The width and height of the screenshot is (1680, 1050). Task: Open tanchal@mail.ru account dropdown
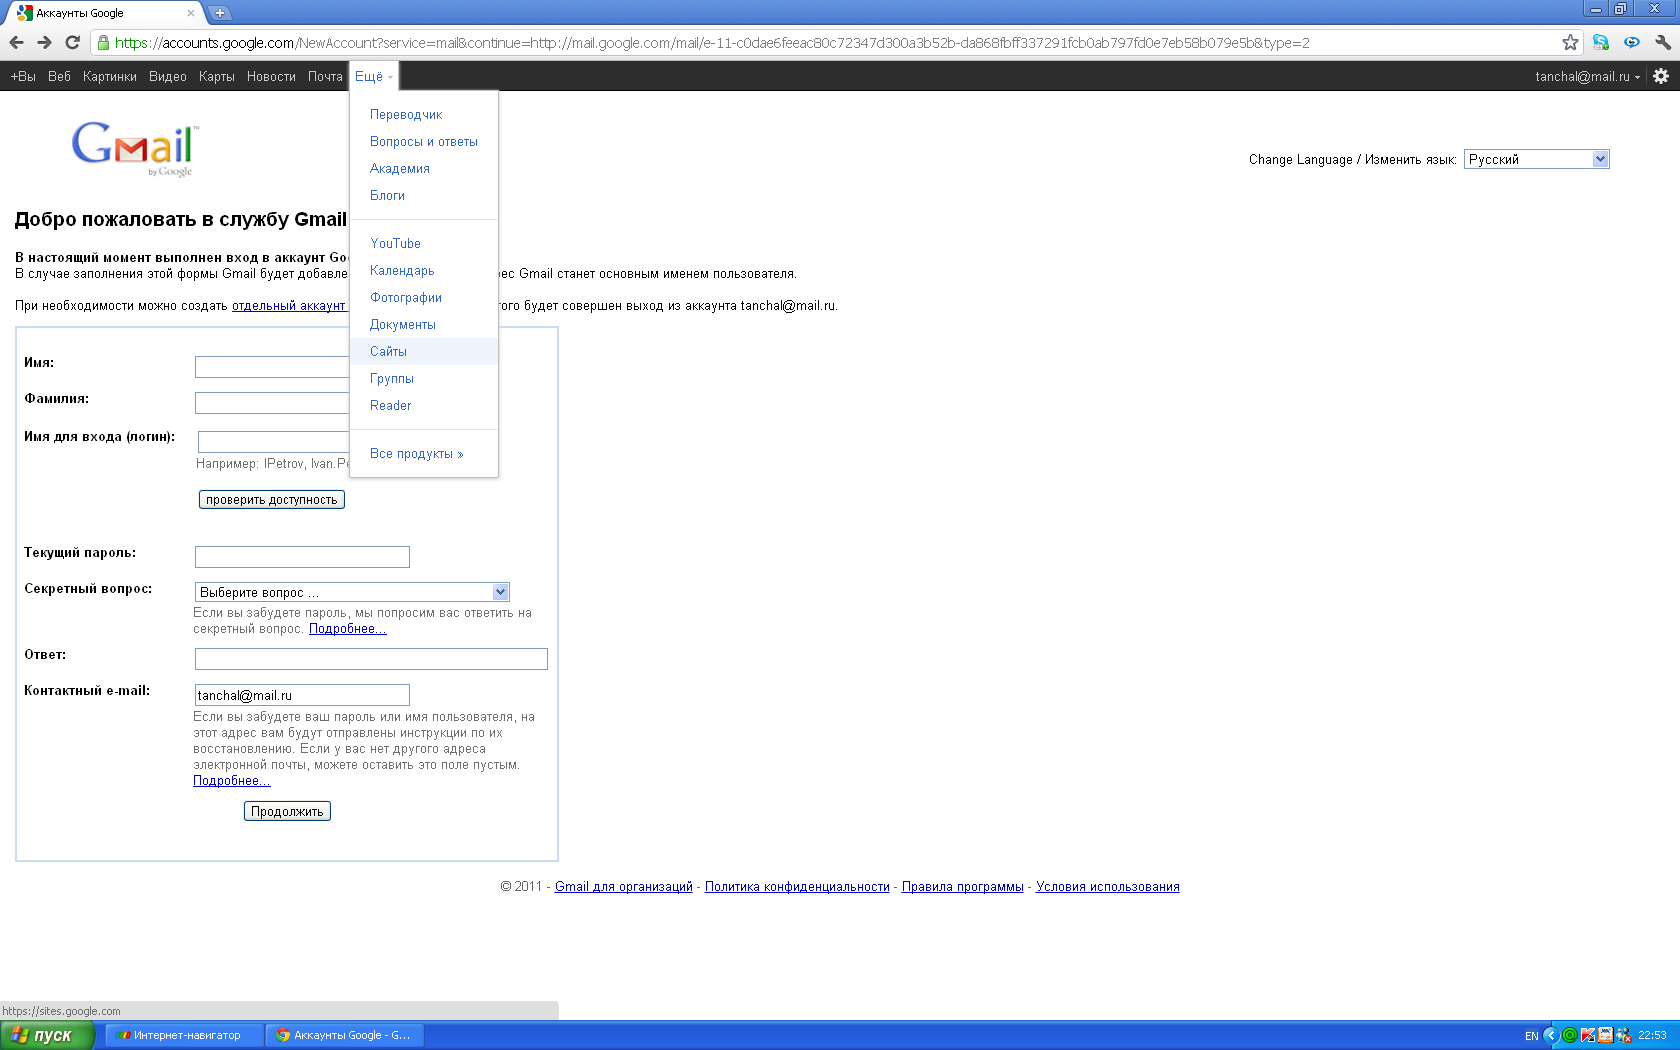click(1587, 76)
